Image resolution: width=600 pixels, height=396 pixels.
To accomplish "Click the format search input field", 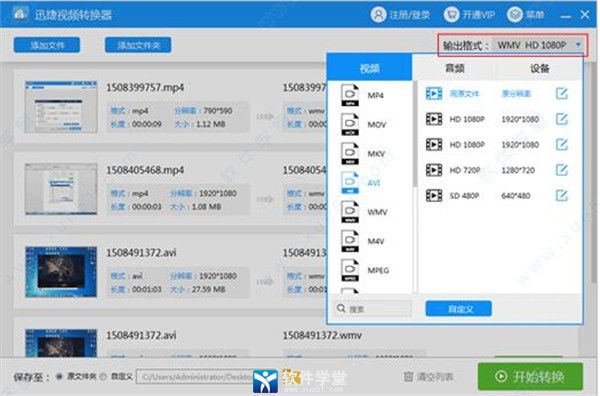I will (373, 308).
